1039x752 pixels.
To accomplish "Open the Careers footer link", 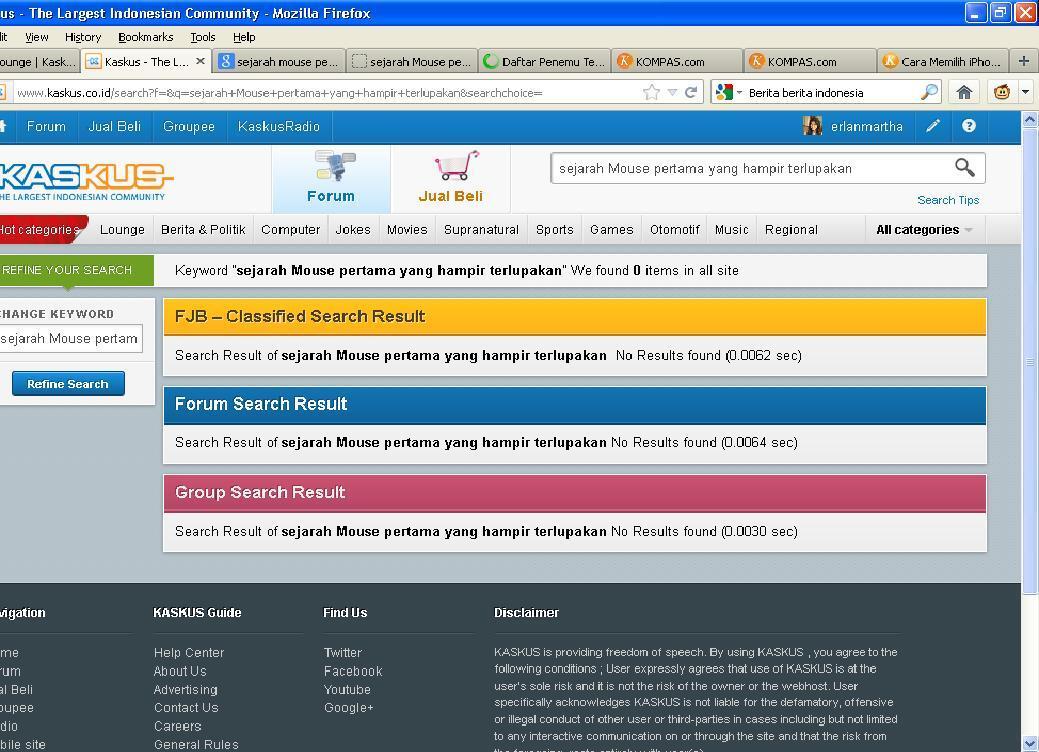I will coord(178,726).
